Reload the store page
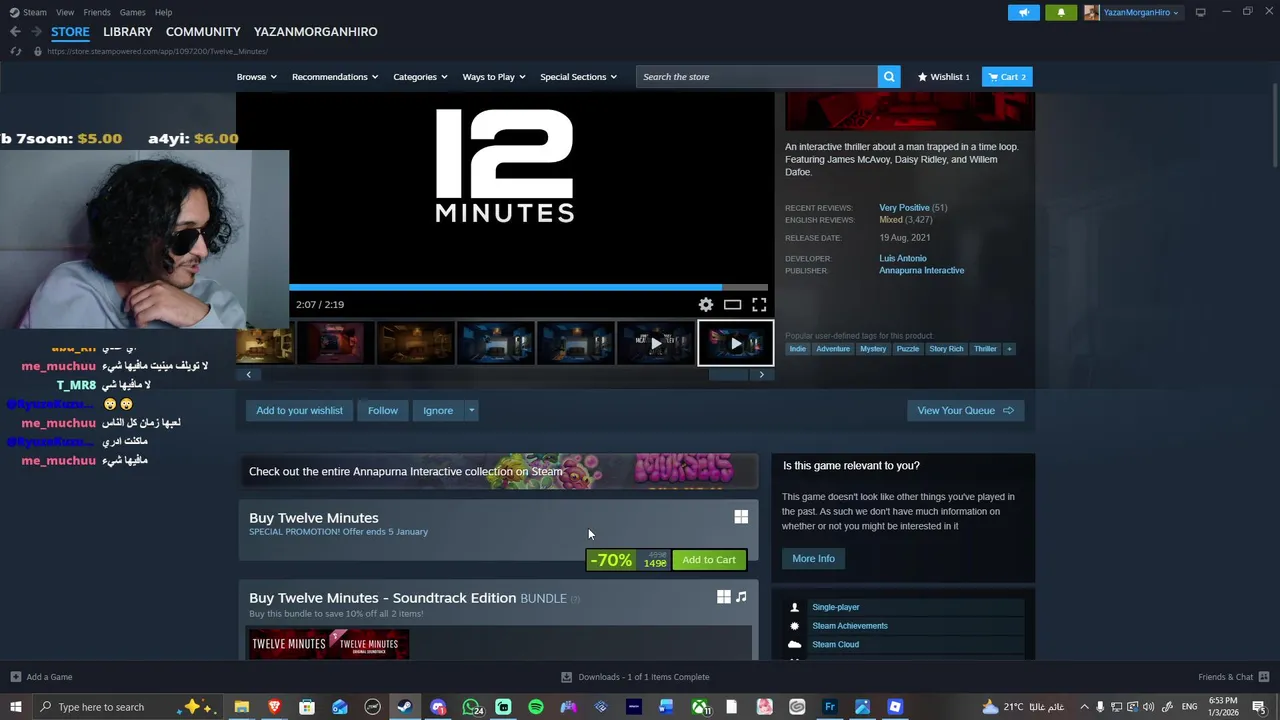 15,51
